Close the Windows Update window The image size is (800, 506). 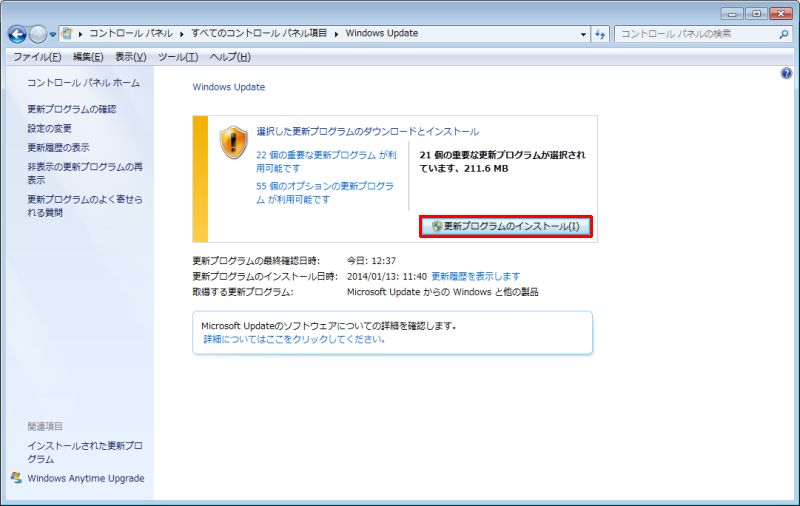[x=781, y=13]
